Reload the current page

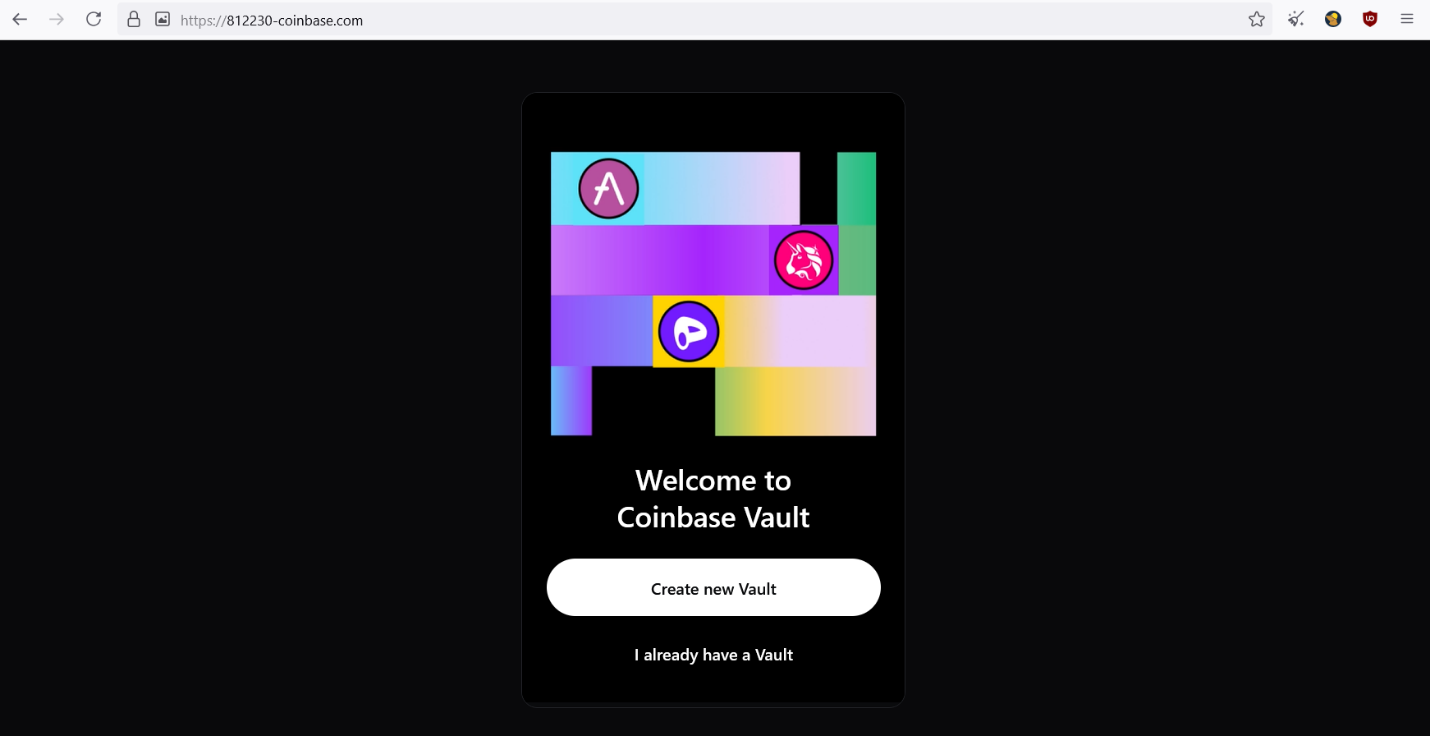click(x=94, y=19)
